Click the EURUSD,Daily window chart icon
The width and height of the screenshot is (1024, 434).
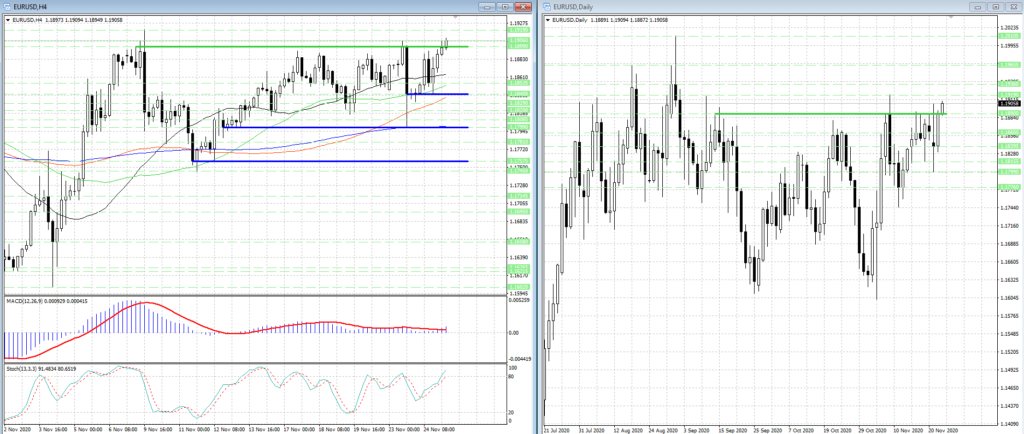549,6
